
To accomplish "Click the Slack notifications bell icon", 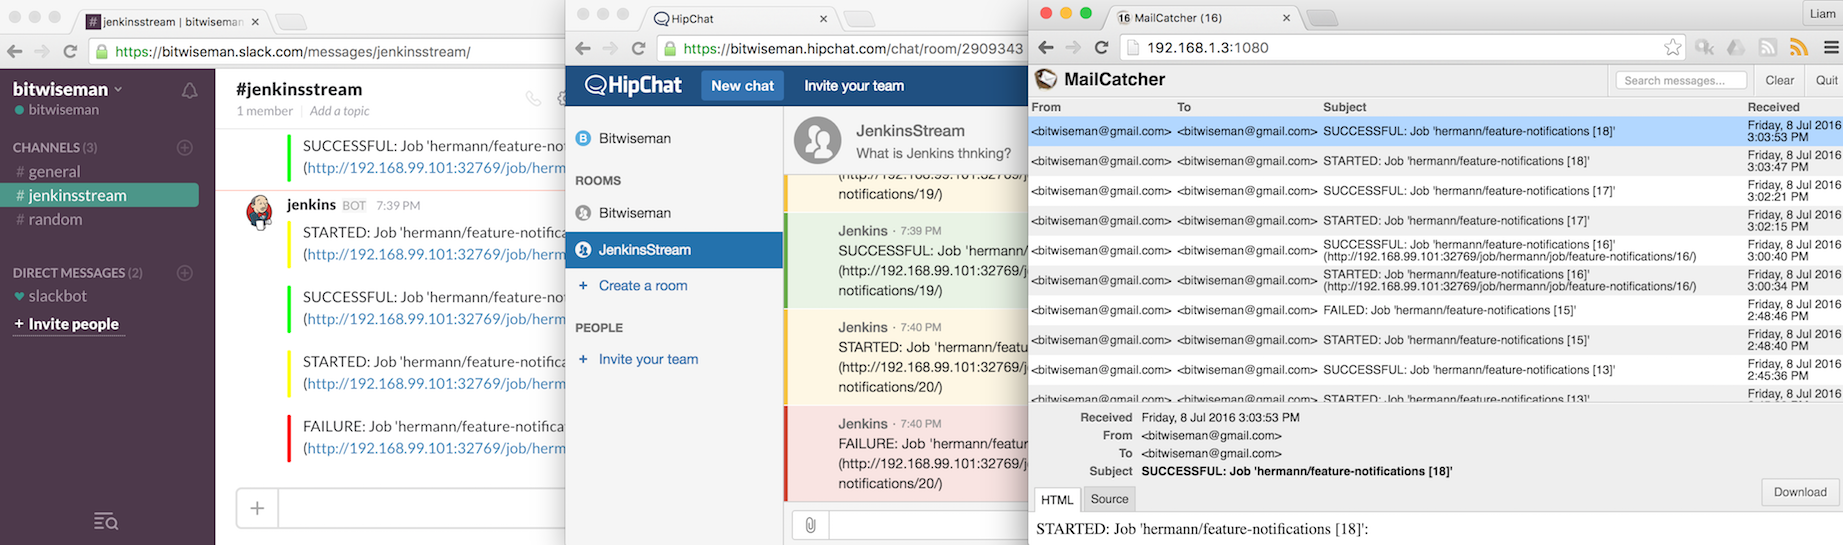I will click(x=189, y=91).
